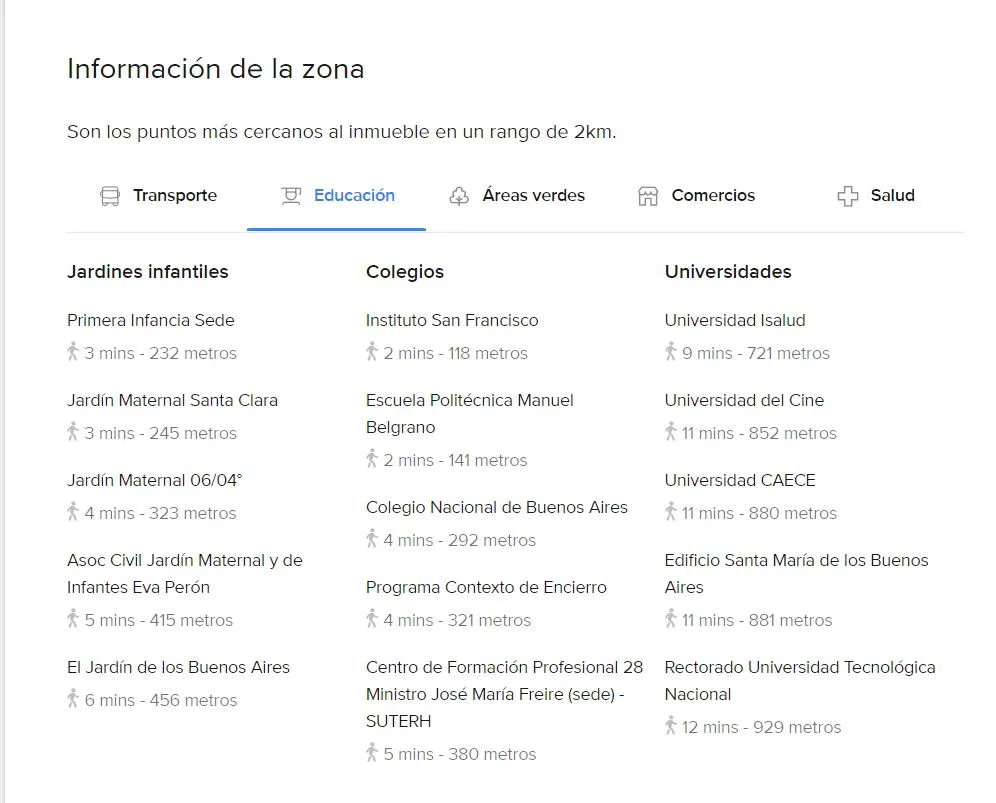Image resolution: width=996 pixels, height=803 pixels.
Task: Select Rectorado Universidad Tecnológica Nacional entry
Action: tap(799, 680)
